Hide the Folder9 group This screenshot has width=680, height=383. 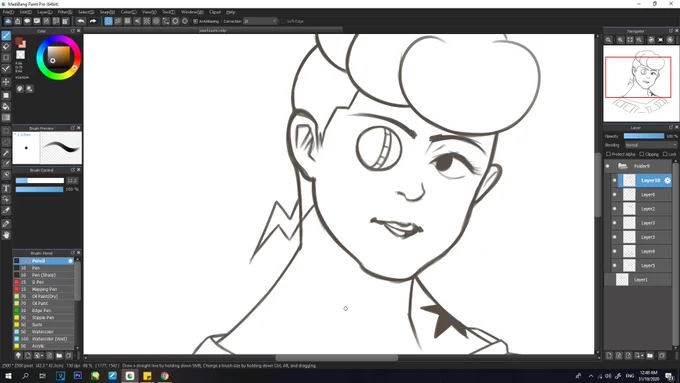pyautogui.click(x=608, y=166)
